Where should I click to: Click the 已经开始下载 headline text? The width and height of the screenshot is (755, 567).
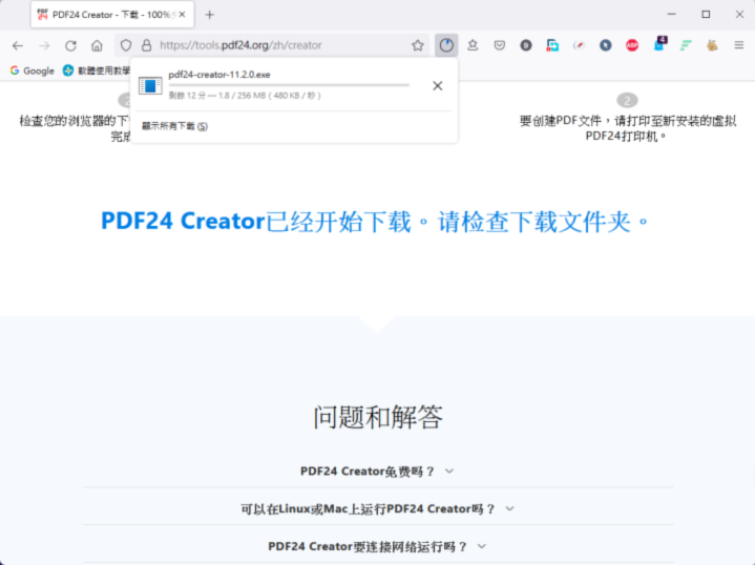[375, 221]
